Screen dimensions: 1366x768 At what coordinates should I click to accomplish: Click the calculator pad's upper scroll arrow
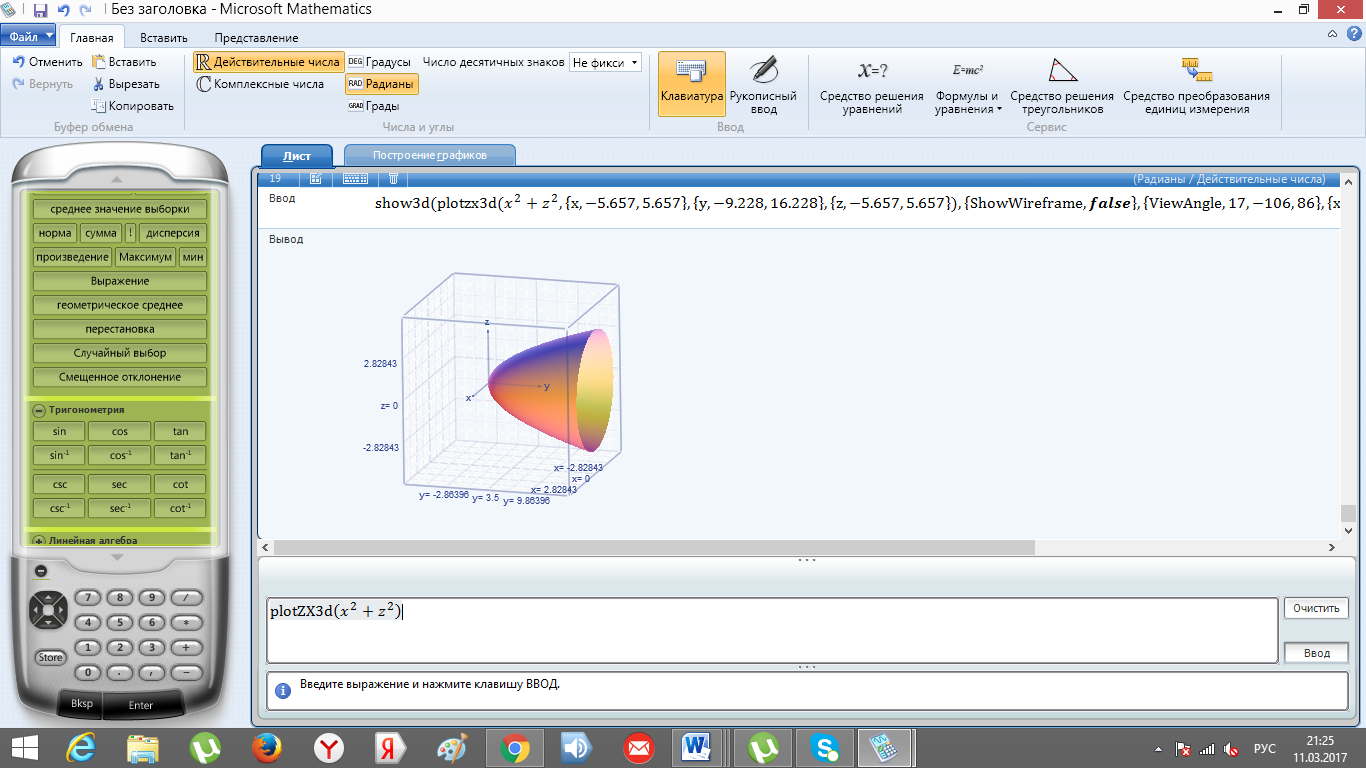(117, 180)
